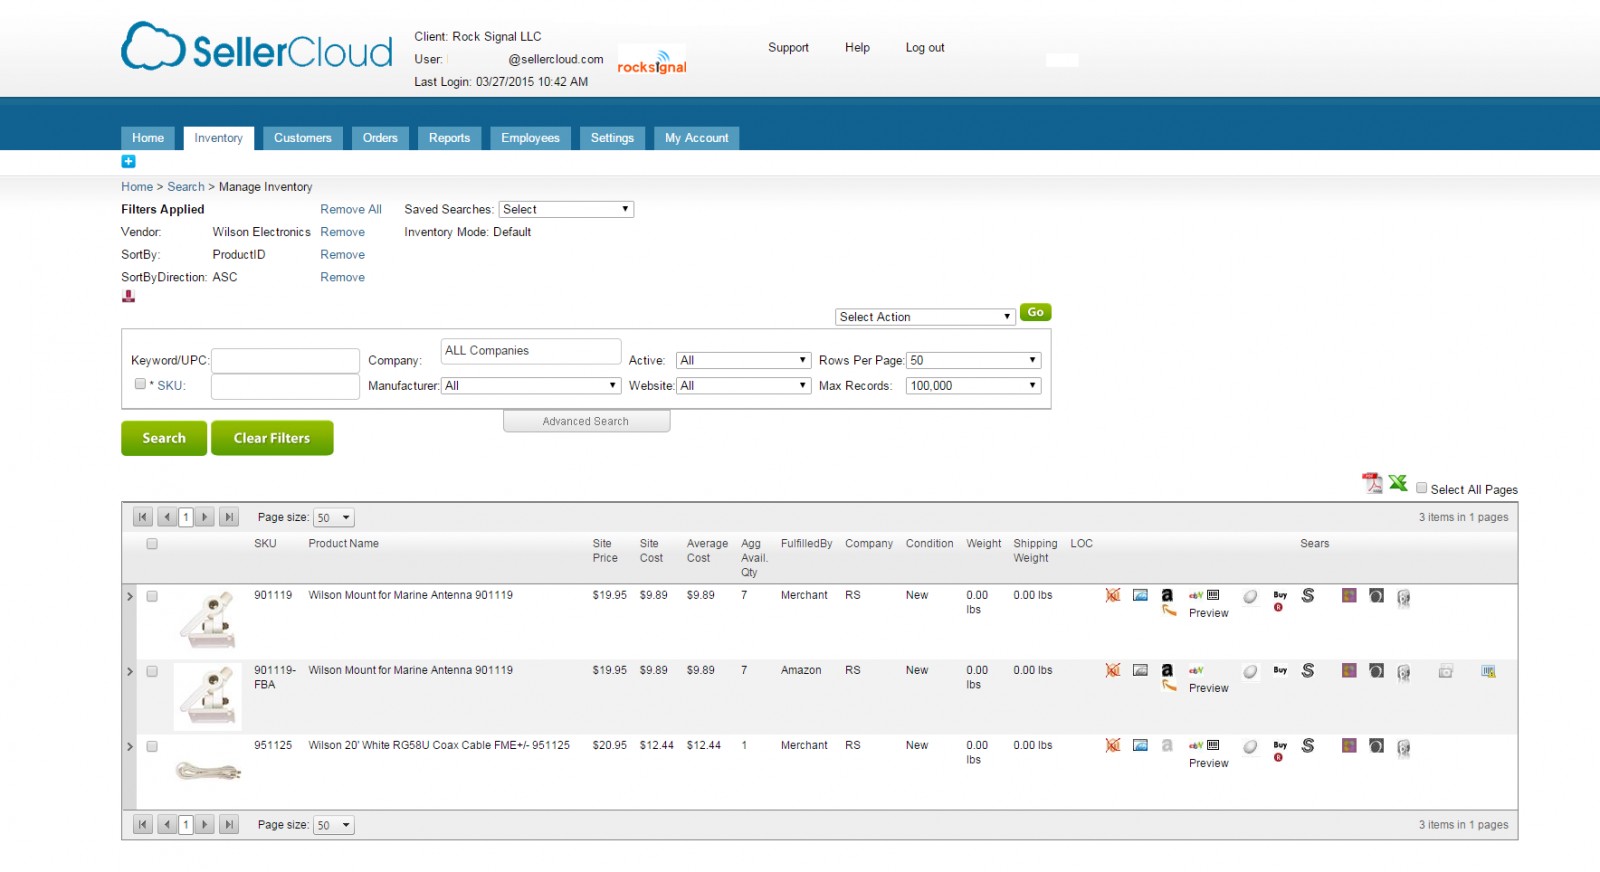Open the Reports tab
This screenshot has width=1600, height=872.
coord(449,138)
